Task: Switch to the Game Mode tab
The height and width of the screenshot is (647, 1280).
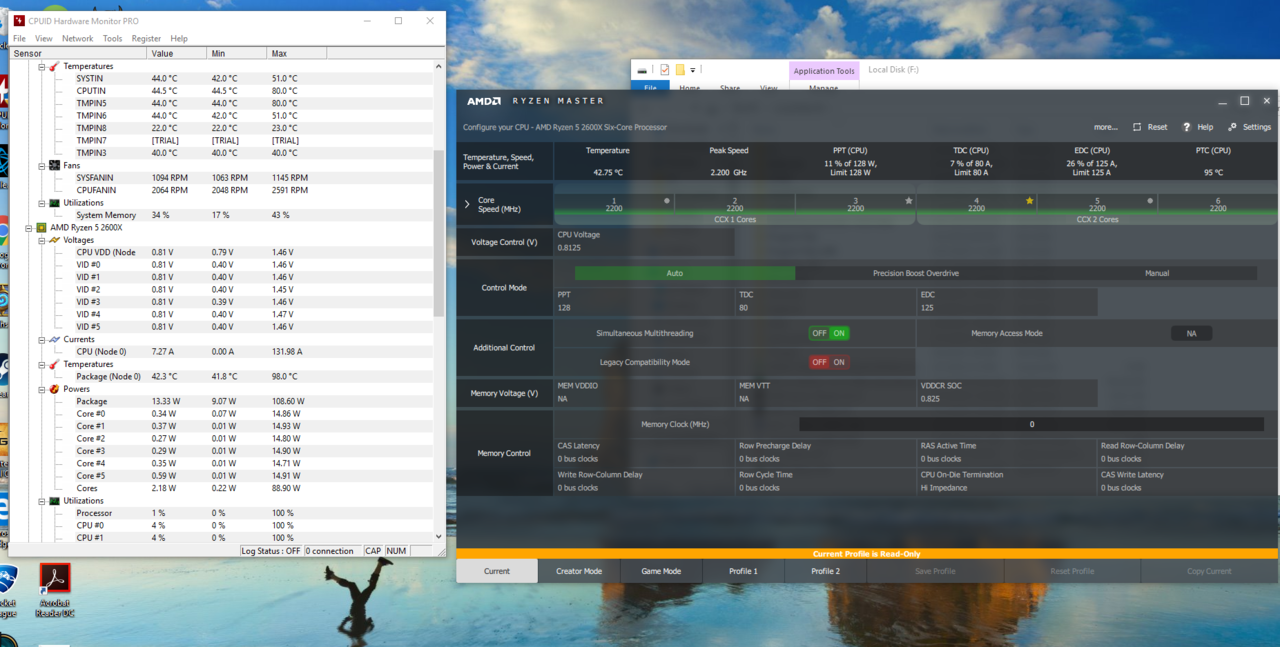Action: [661, 571]
